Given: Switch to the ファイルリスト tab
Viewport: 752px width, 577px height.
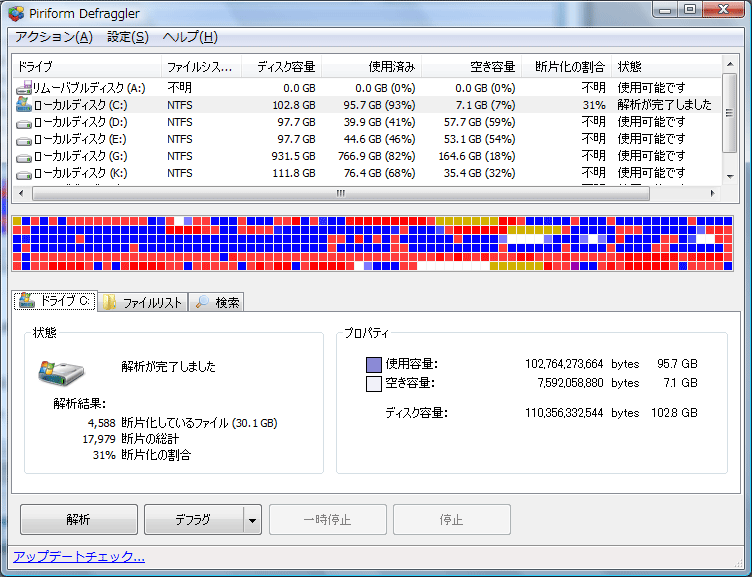Looking at the screenshot, I should (x=142, y=302).
